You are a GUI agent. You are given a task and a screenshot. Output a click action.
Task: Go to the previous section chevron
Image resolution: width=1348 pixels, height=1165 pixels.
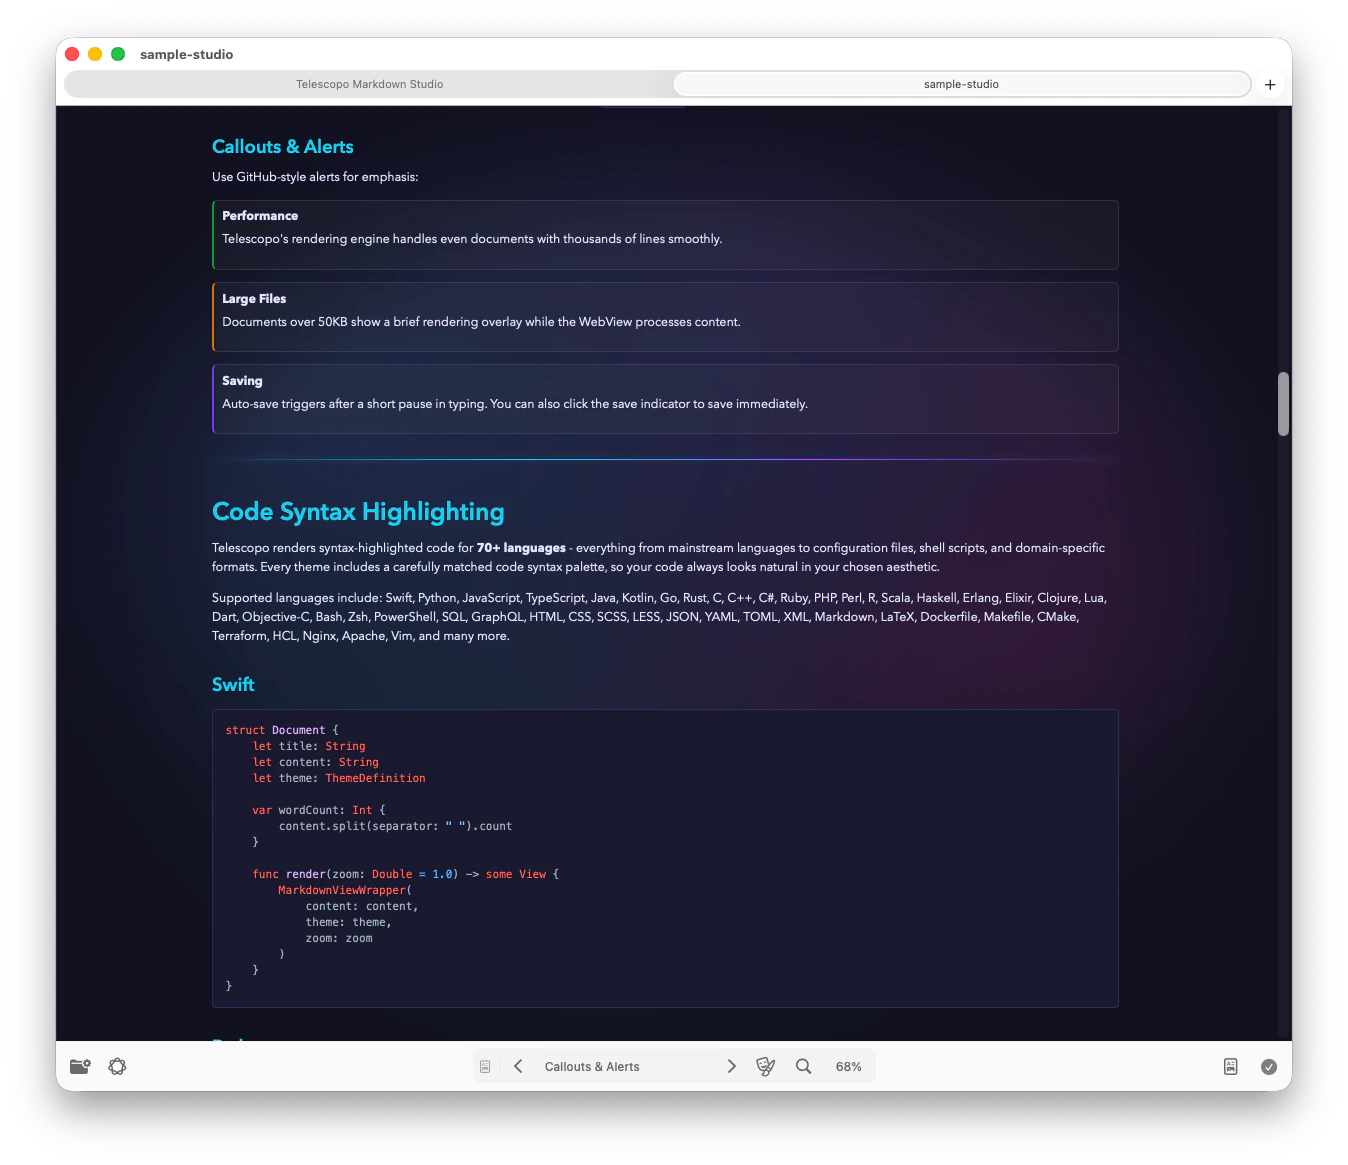coord(518,1066)
